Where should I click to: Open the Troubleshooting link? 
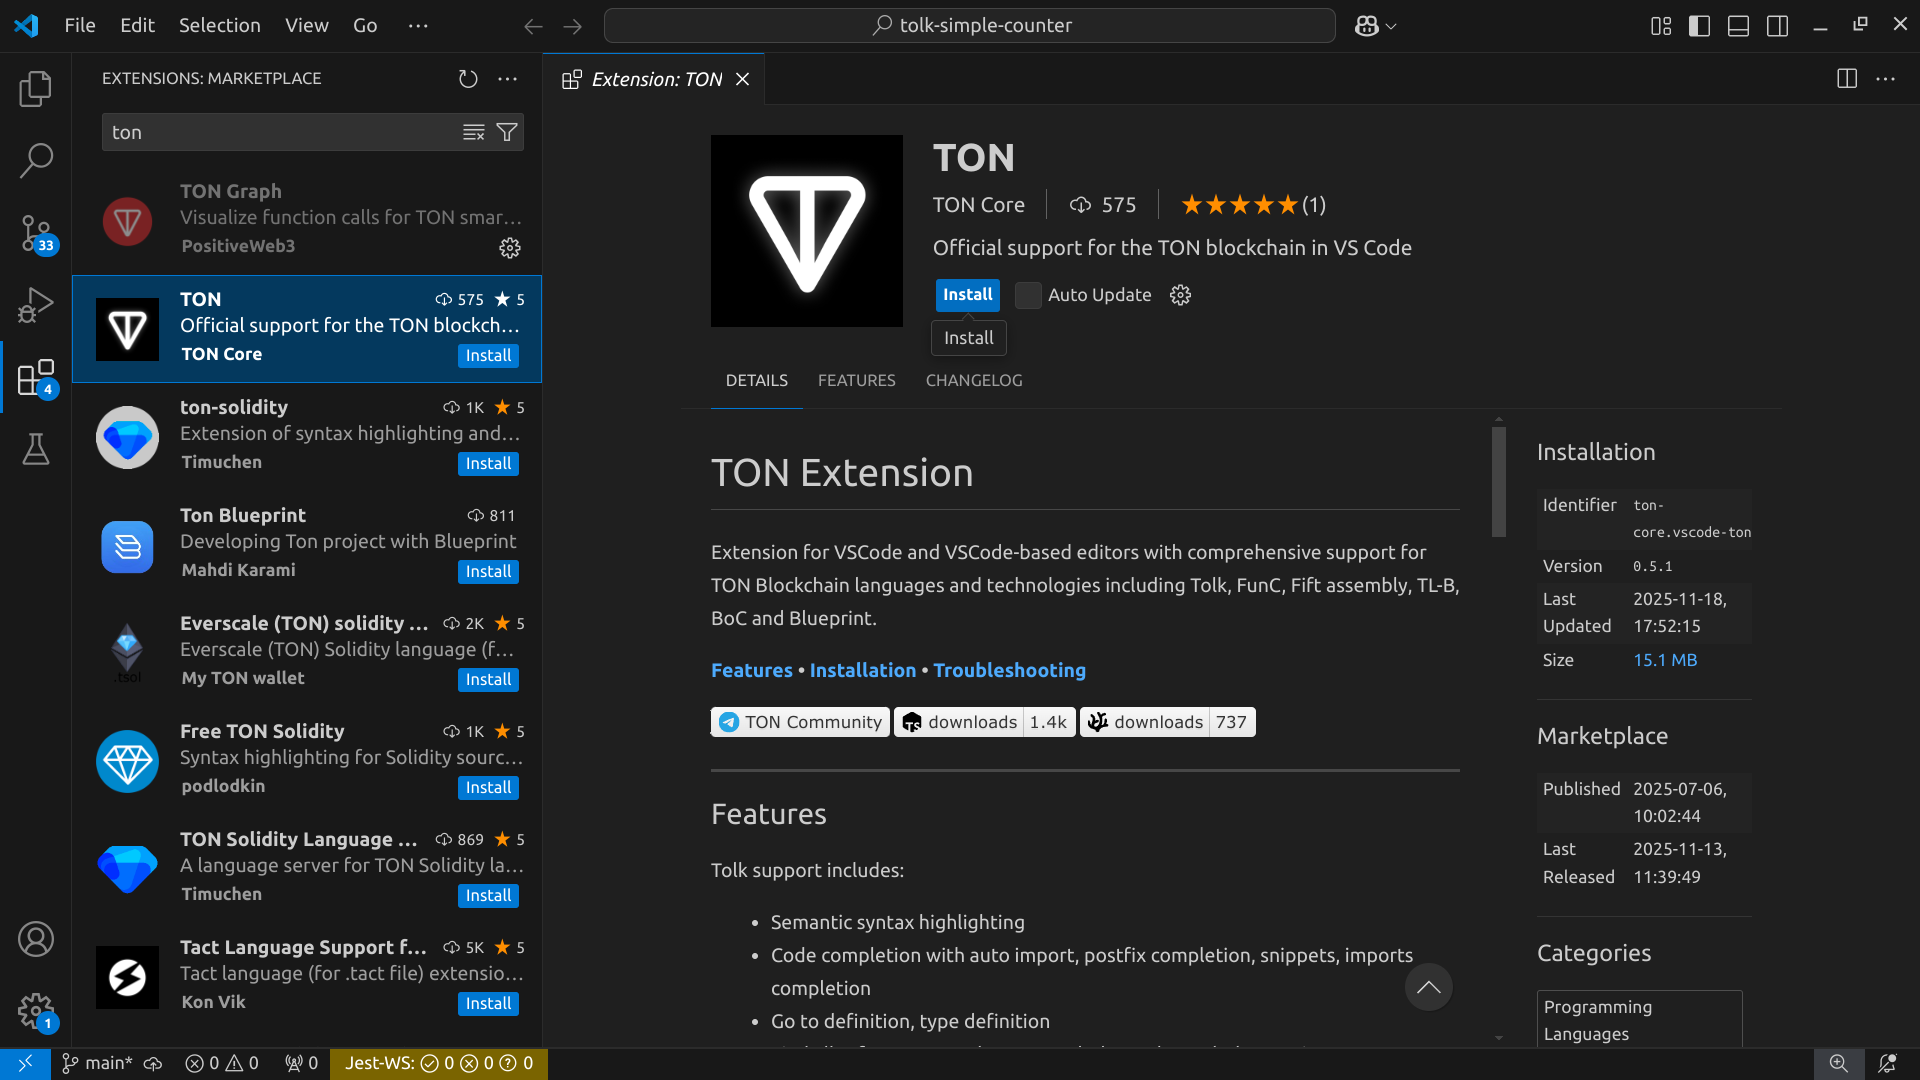coord(1009,670)
